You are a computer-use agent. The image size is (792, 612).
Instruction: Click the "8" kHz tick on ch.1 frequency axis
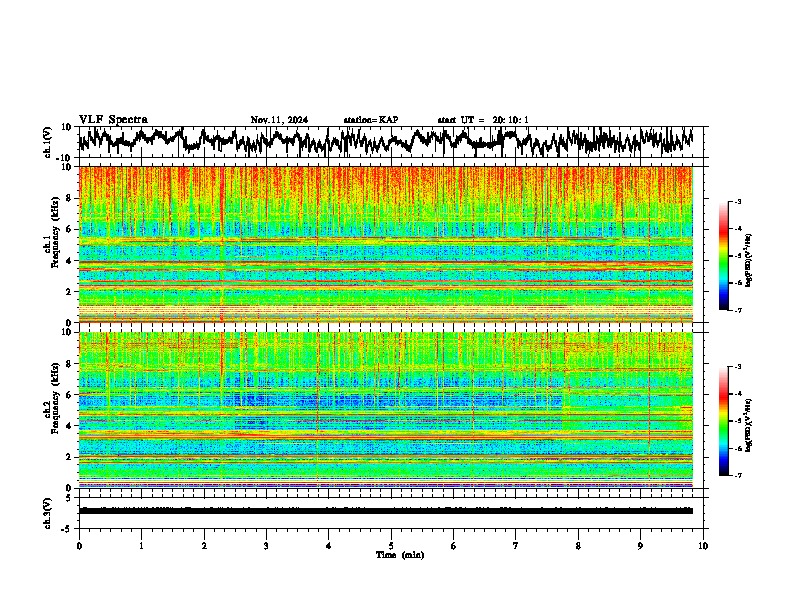pos(70,198)
